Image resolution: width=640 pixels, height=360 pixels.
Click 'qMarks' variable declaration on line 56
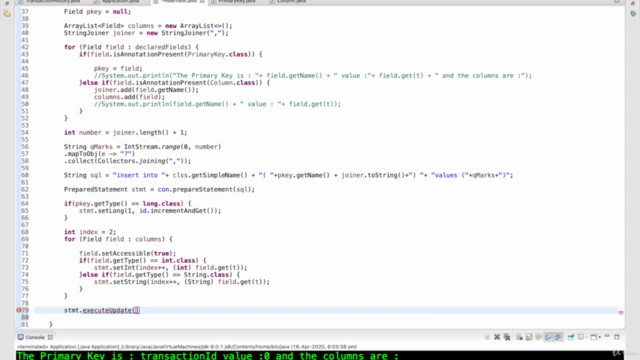coord(101,147)
